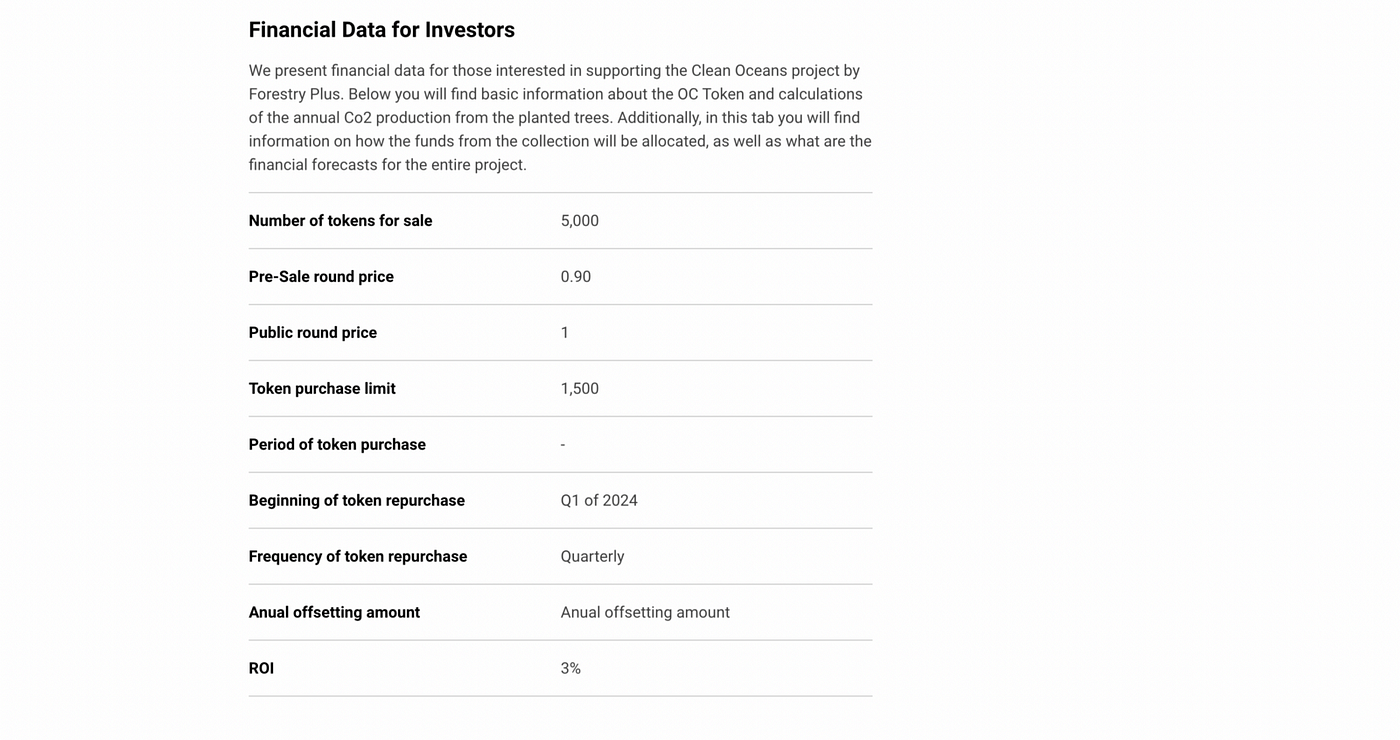Click the Q1 of 2024 value
Image resolution: width=1400 pixels, height=740 pixels.
point(598,501)
